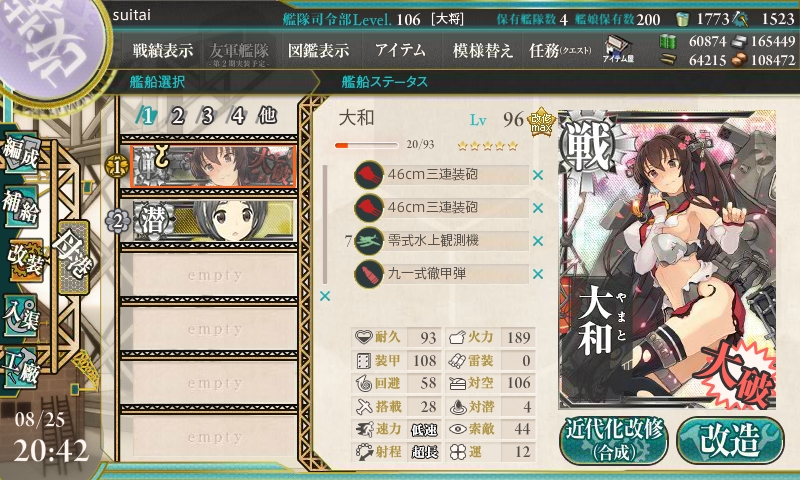Switch to fleet tab 2

point(178,116)
